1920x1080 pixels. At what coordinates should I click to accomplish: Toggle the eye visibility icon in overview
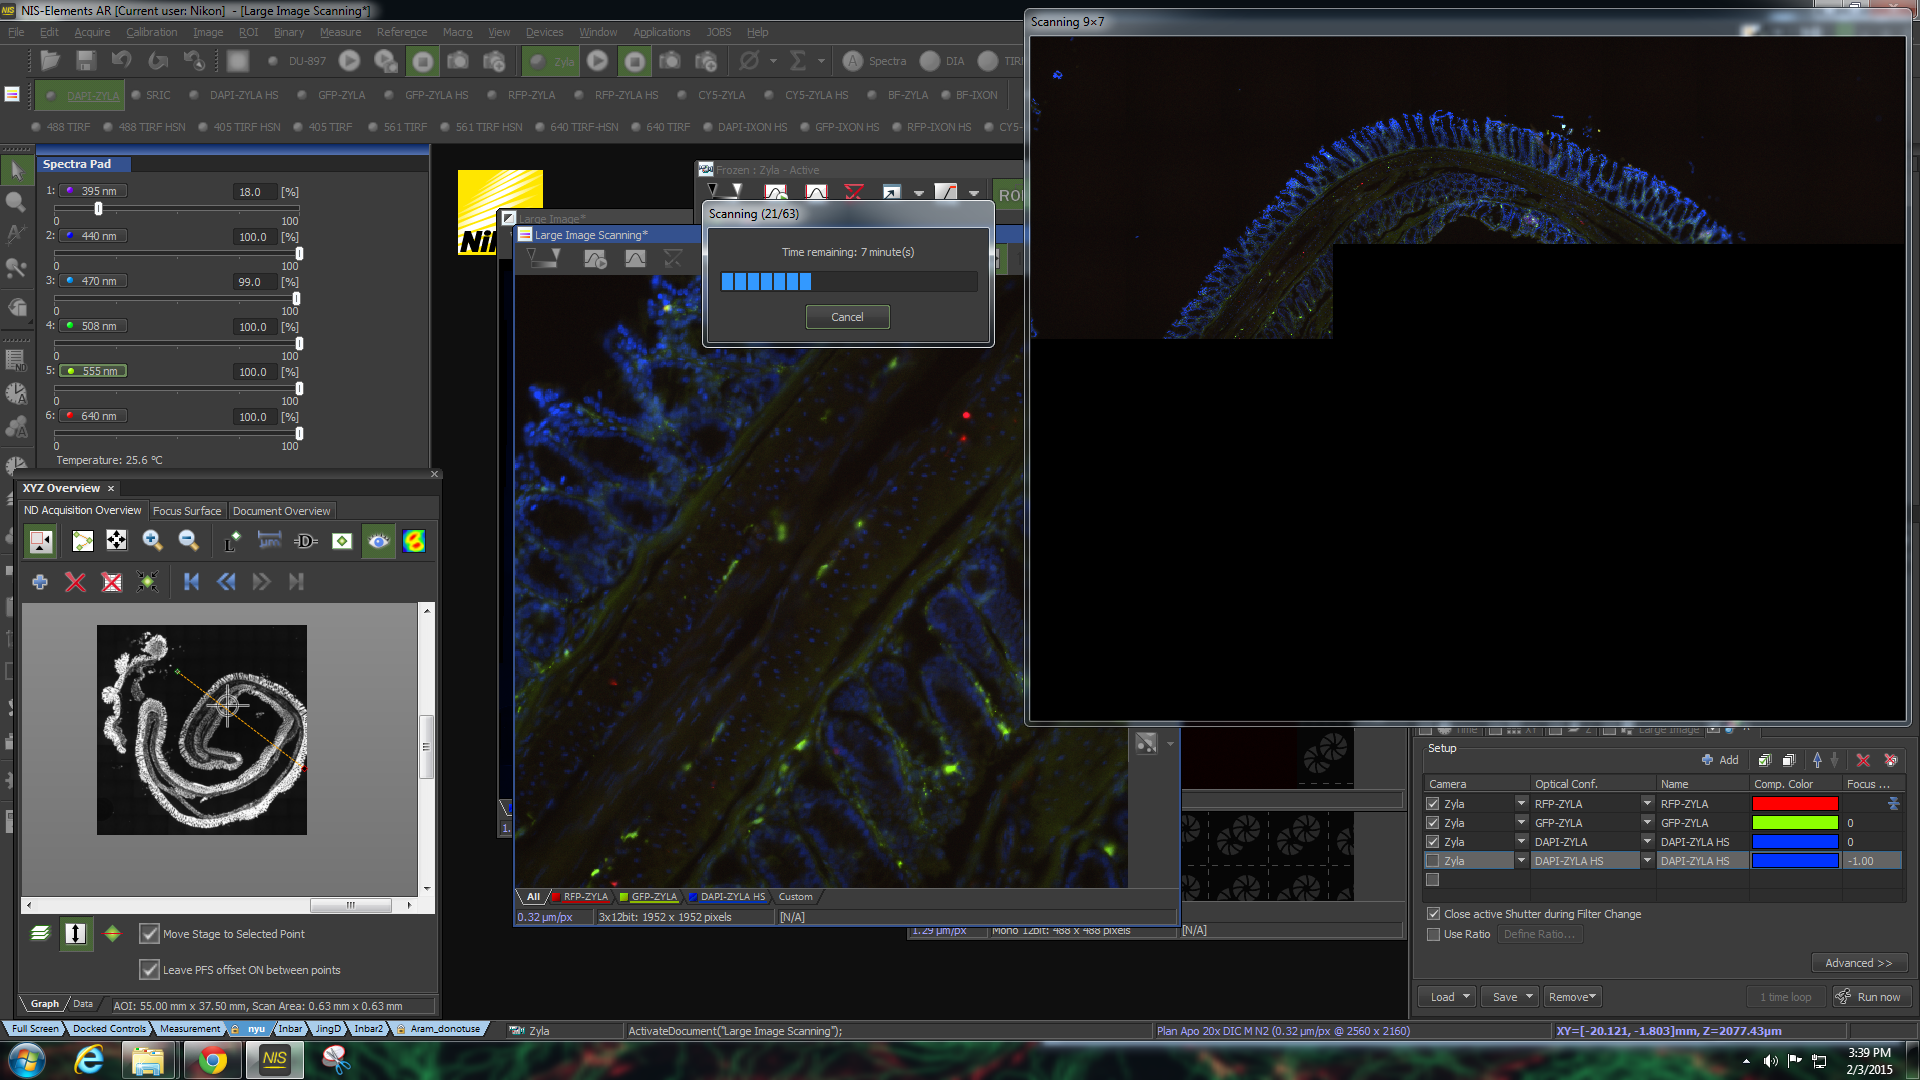(378, 541)
